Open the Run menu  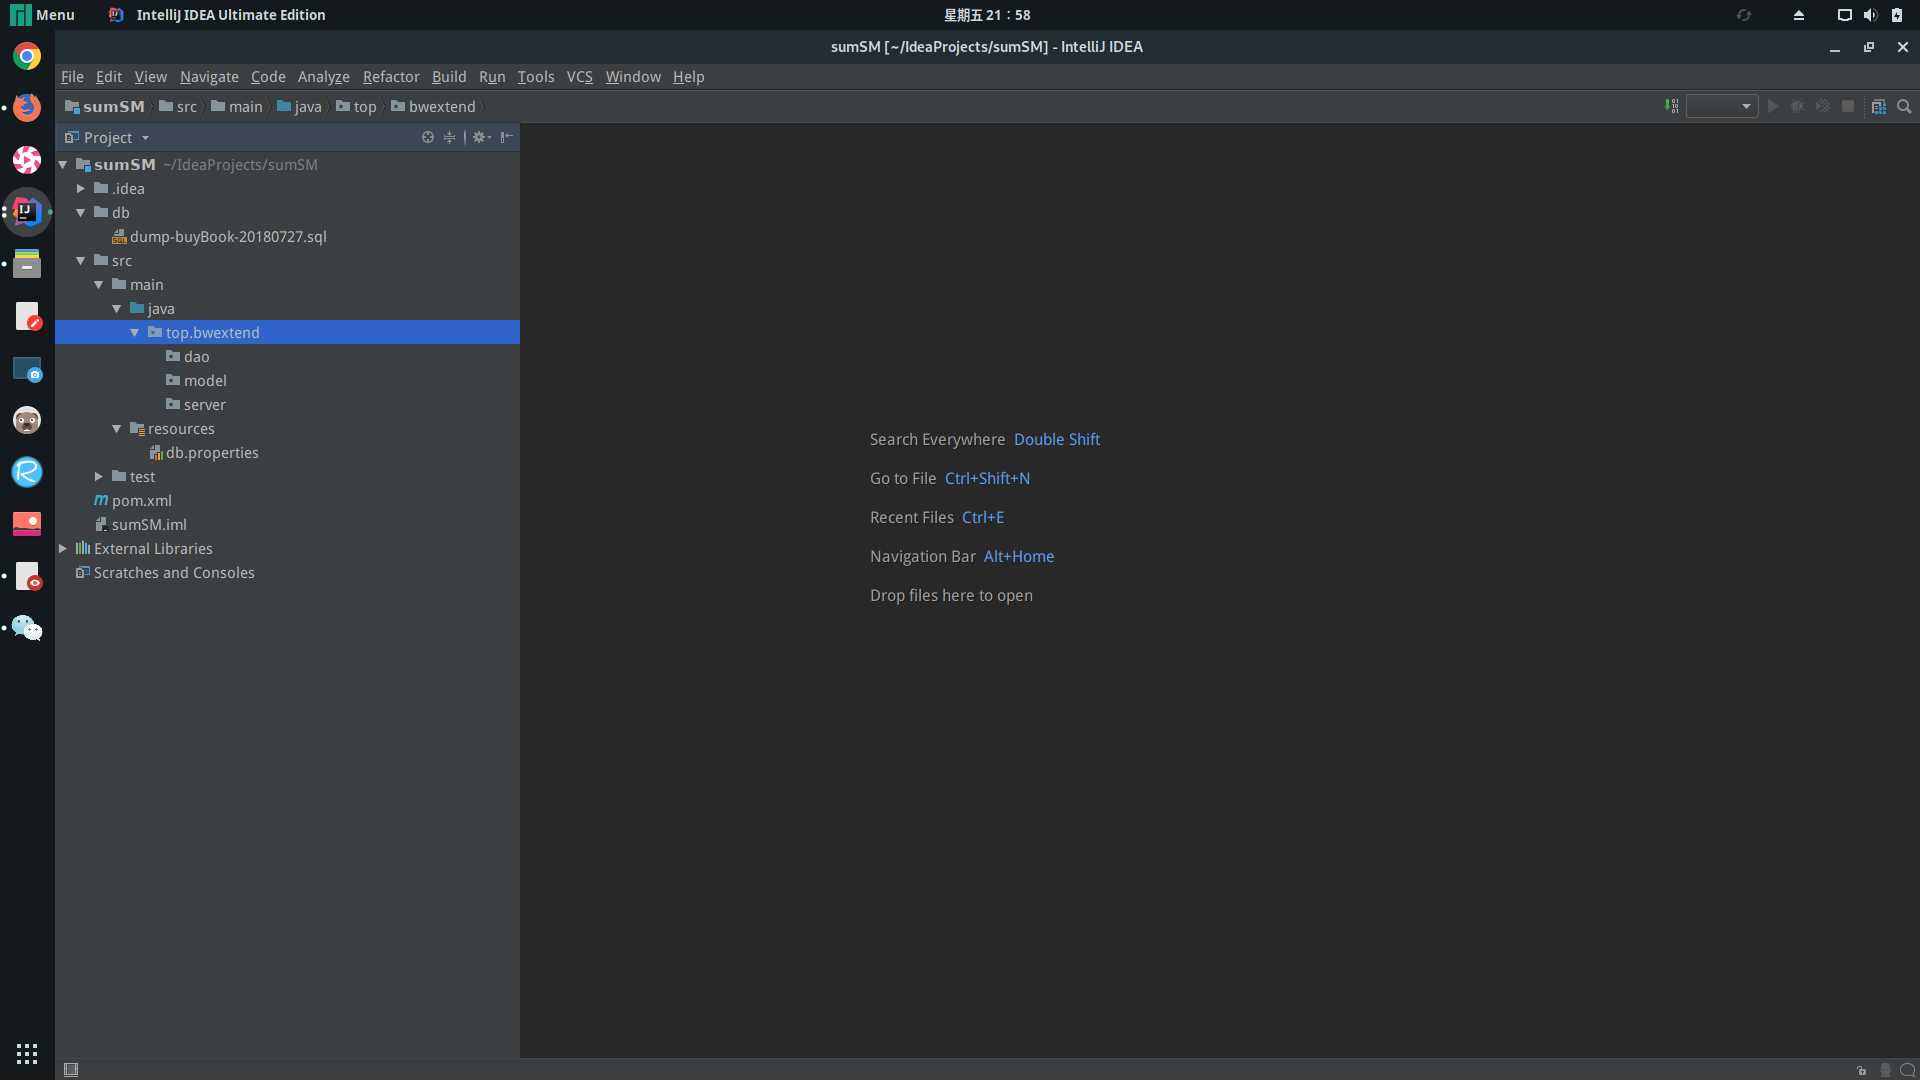(492, 76)
